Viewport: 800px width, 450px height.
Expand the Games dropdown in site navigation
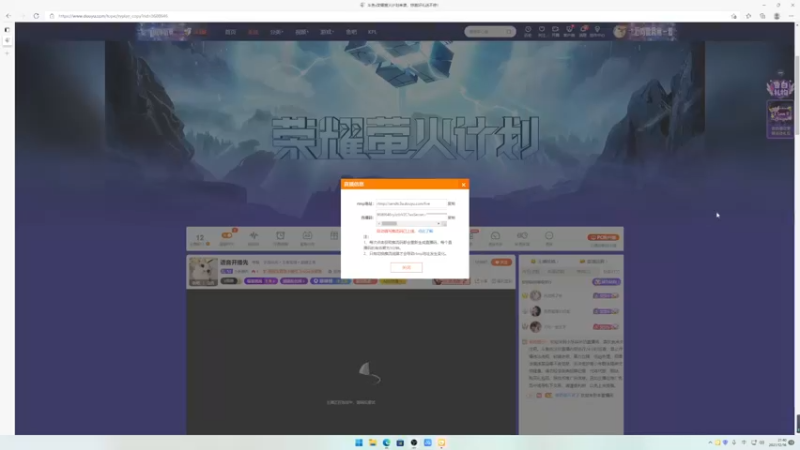[x=327, y=32]
